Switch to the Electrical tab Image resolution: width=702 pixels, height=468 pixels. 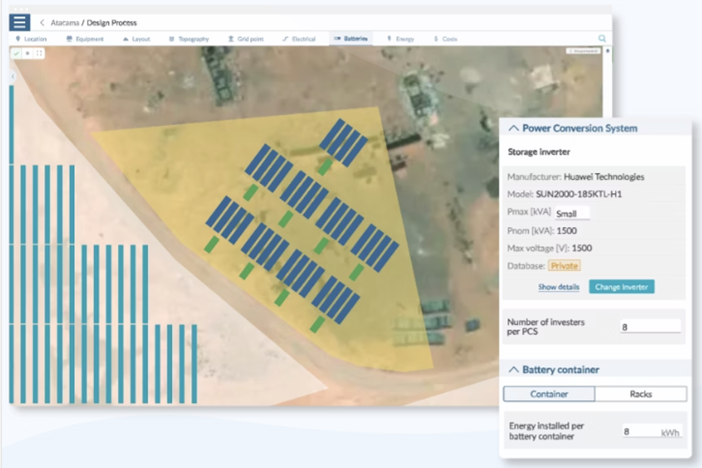click(x=299, y=39)
